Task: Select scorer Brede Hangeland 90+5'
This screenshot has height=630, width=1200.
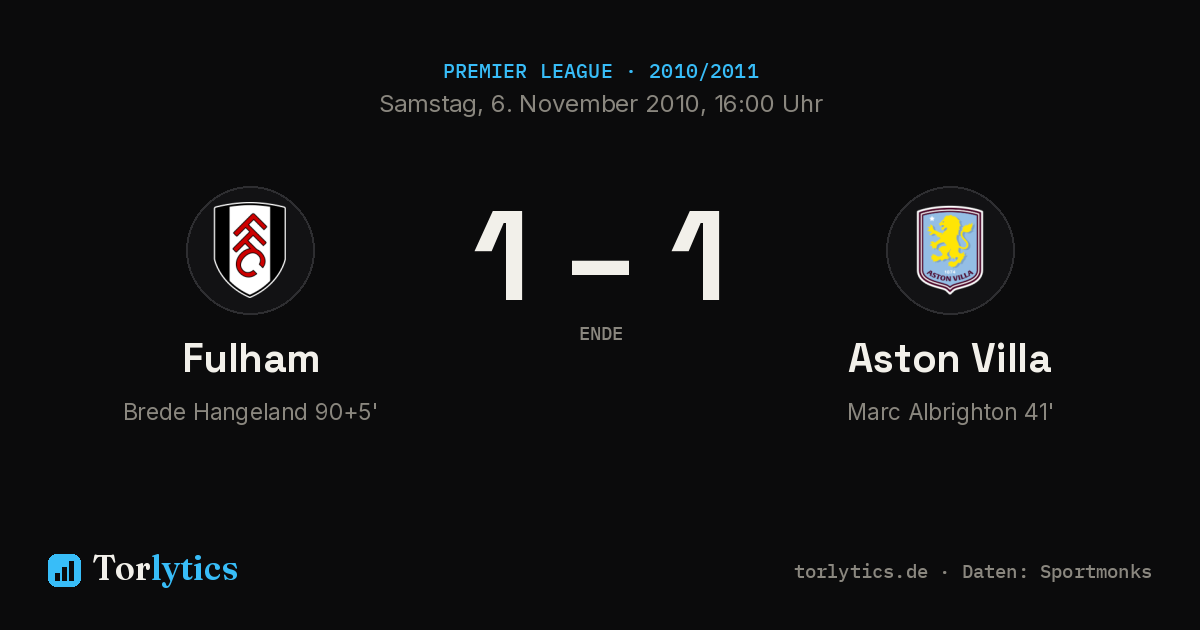Action: pos(250,412)
